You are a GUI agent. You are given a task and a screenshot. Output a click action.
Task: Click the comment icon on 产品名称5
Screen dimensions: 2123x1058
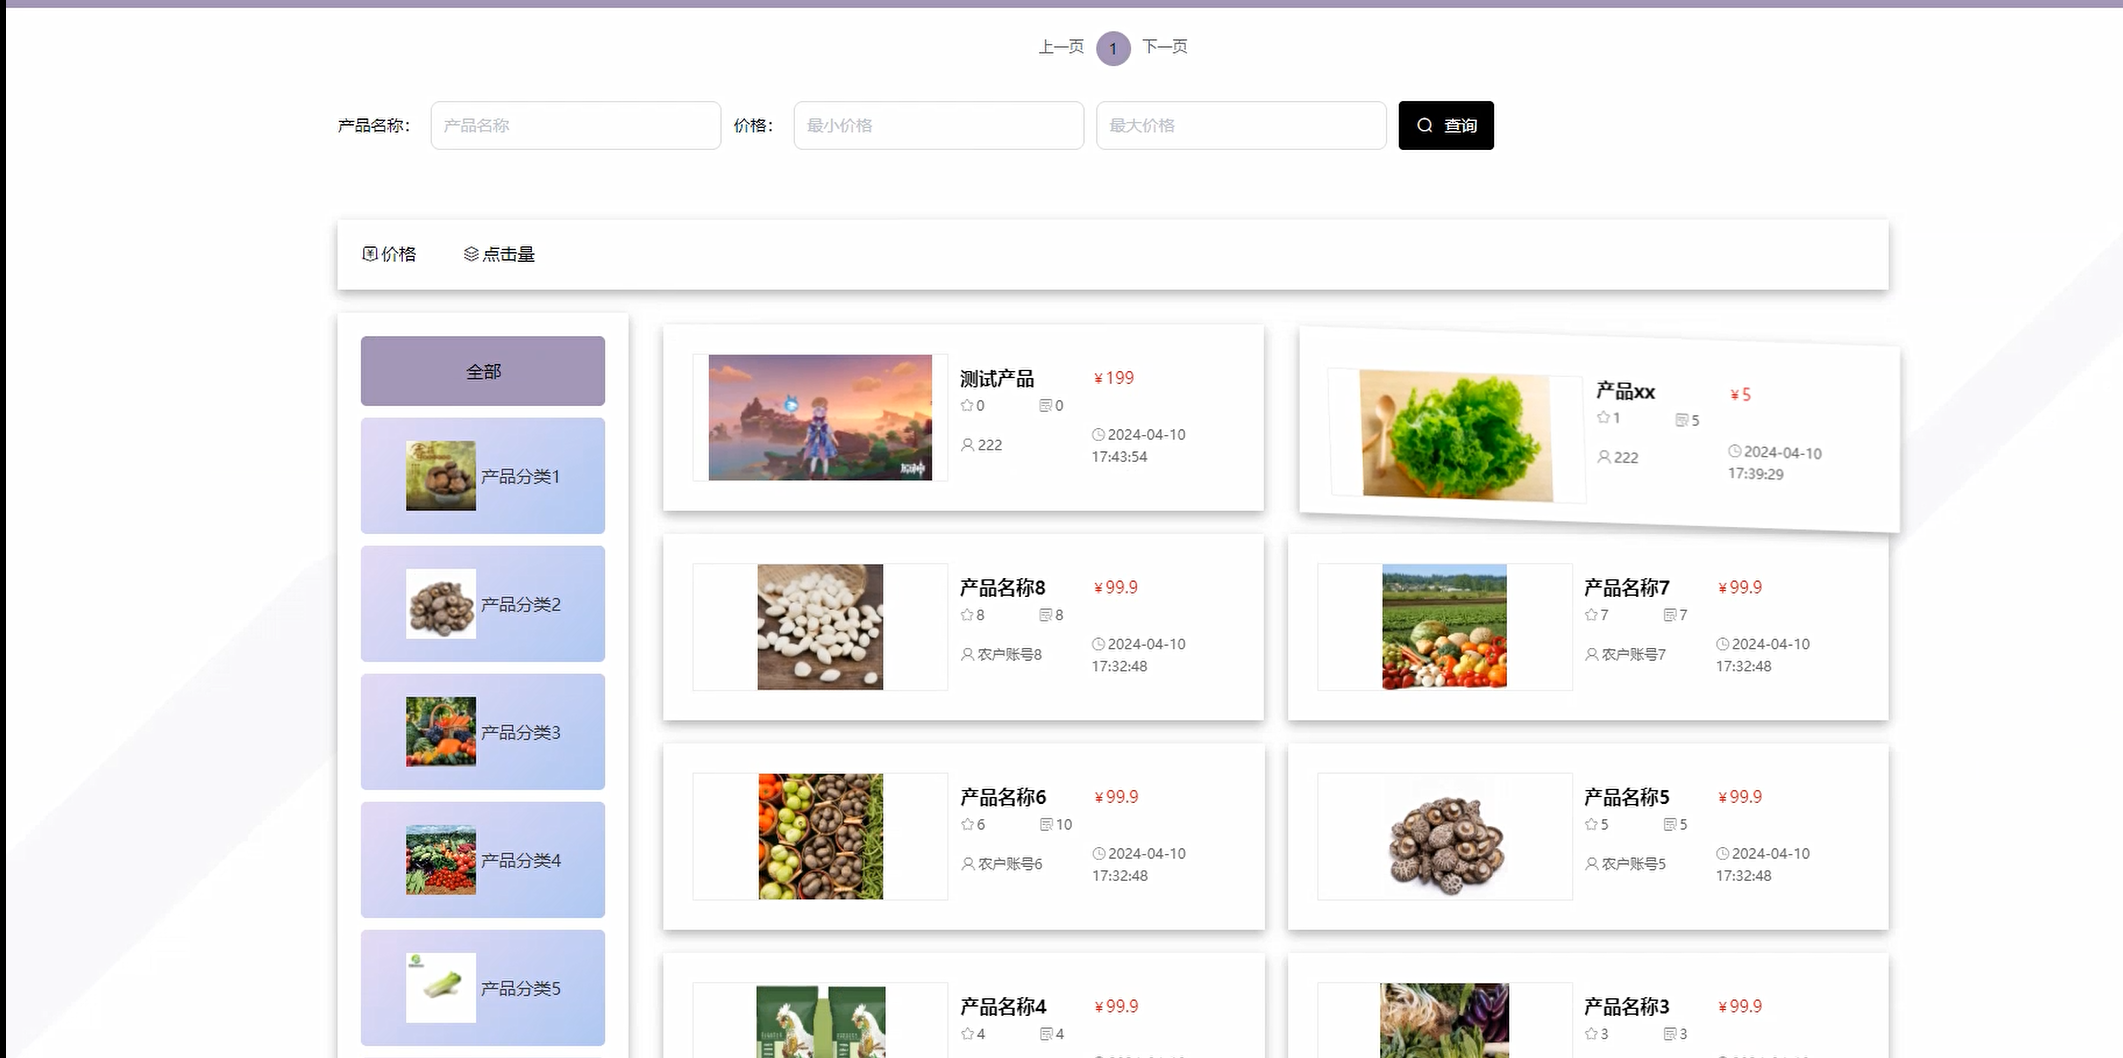tap(1669, 824)
